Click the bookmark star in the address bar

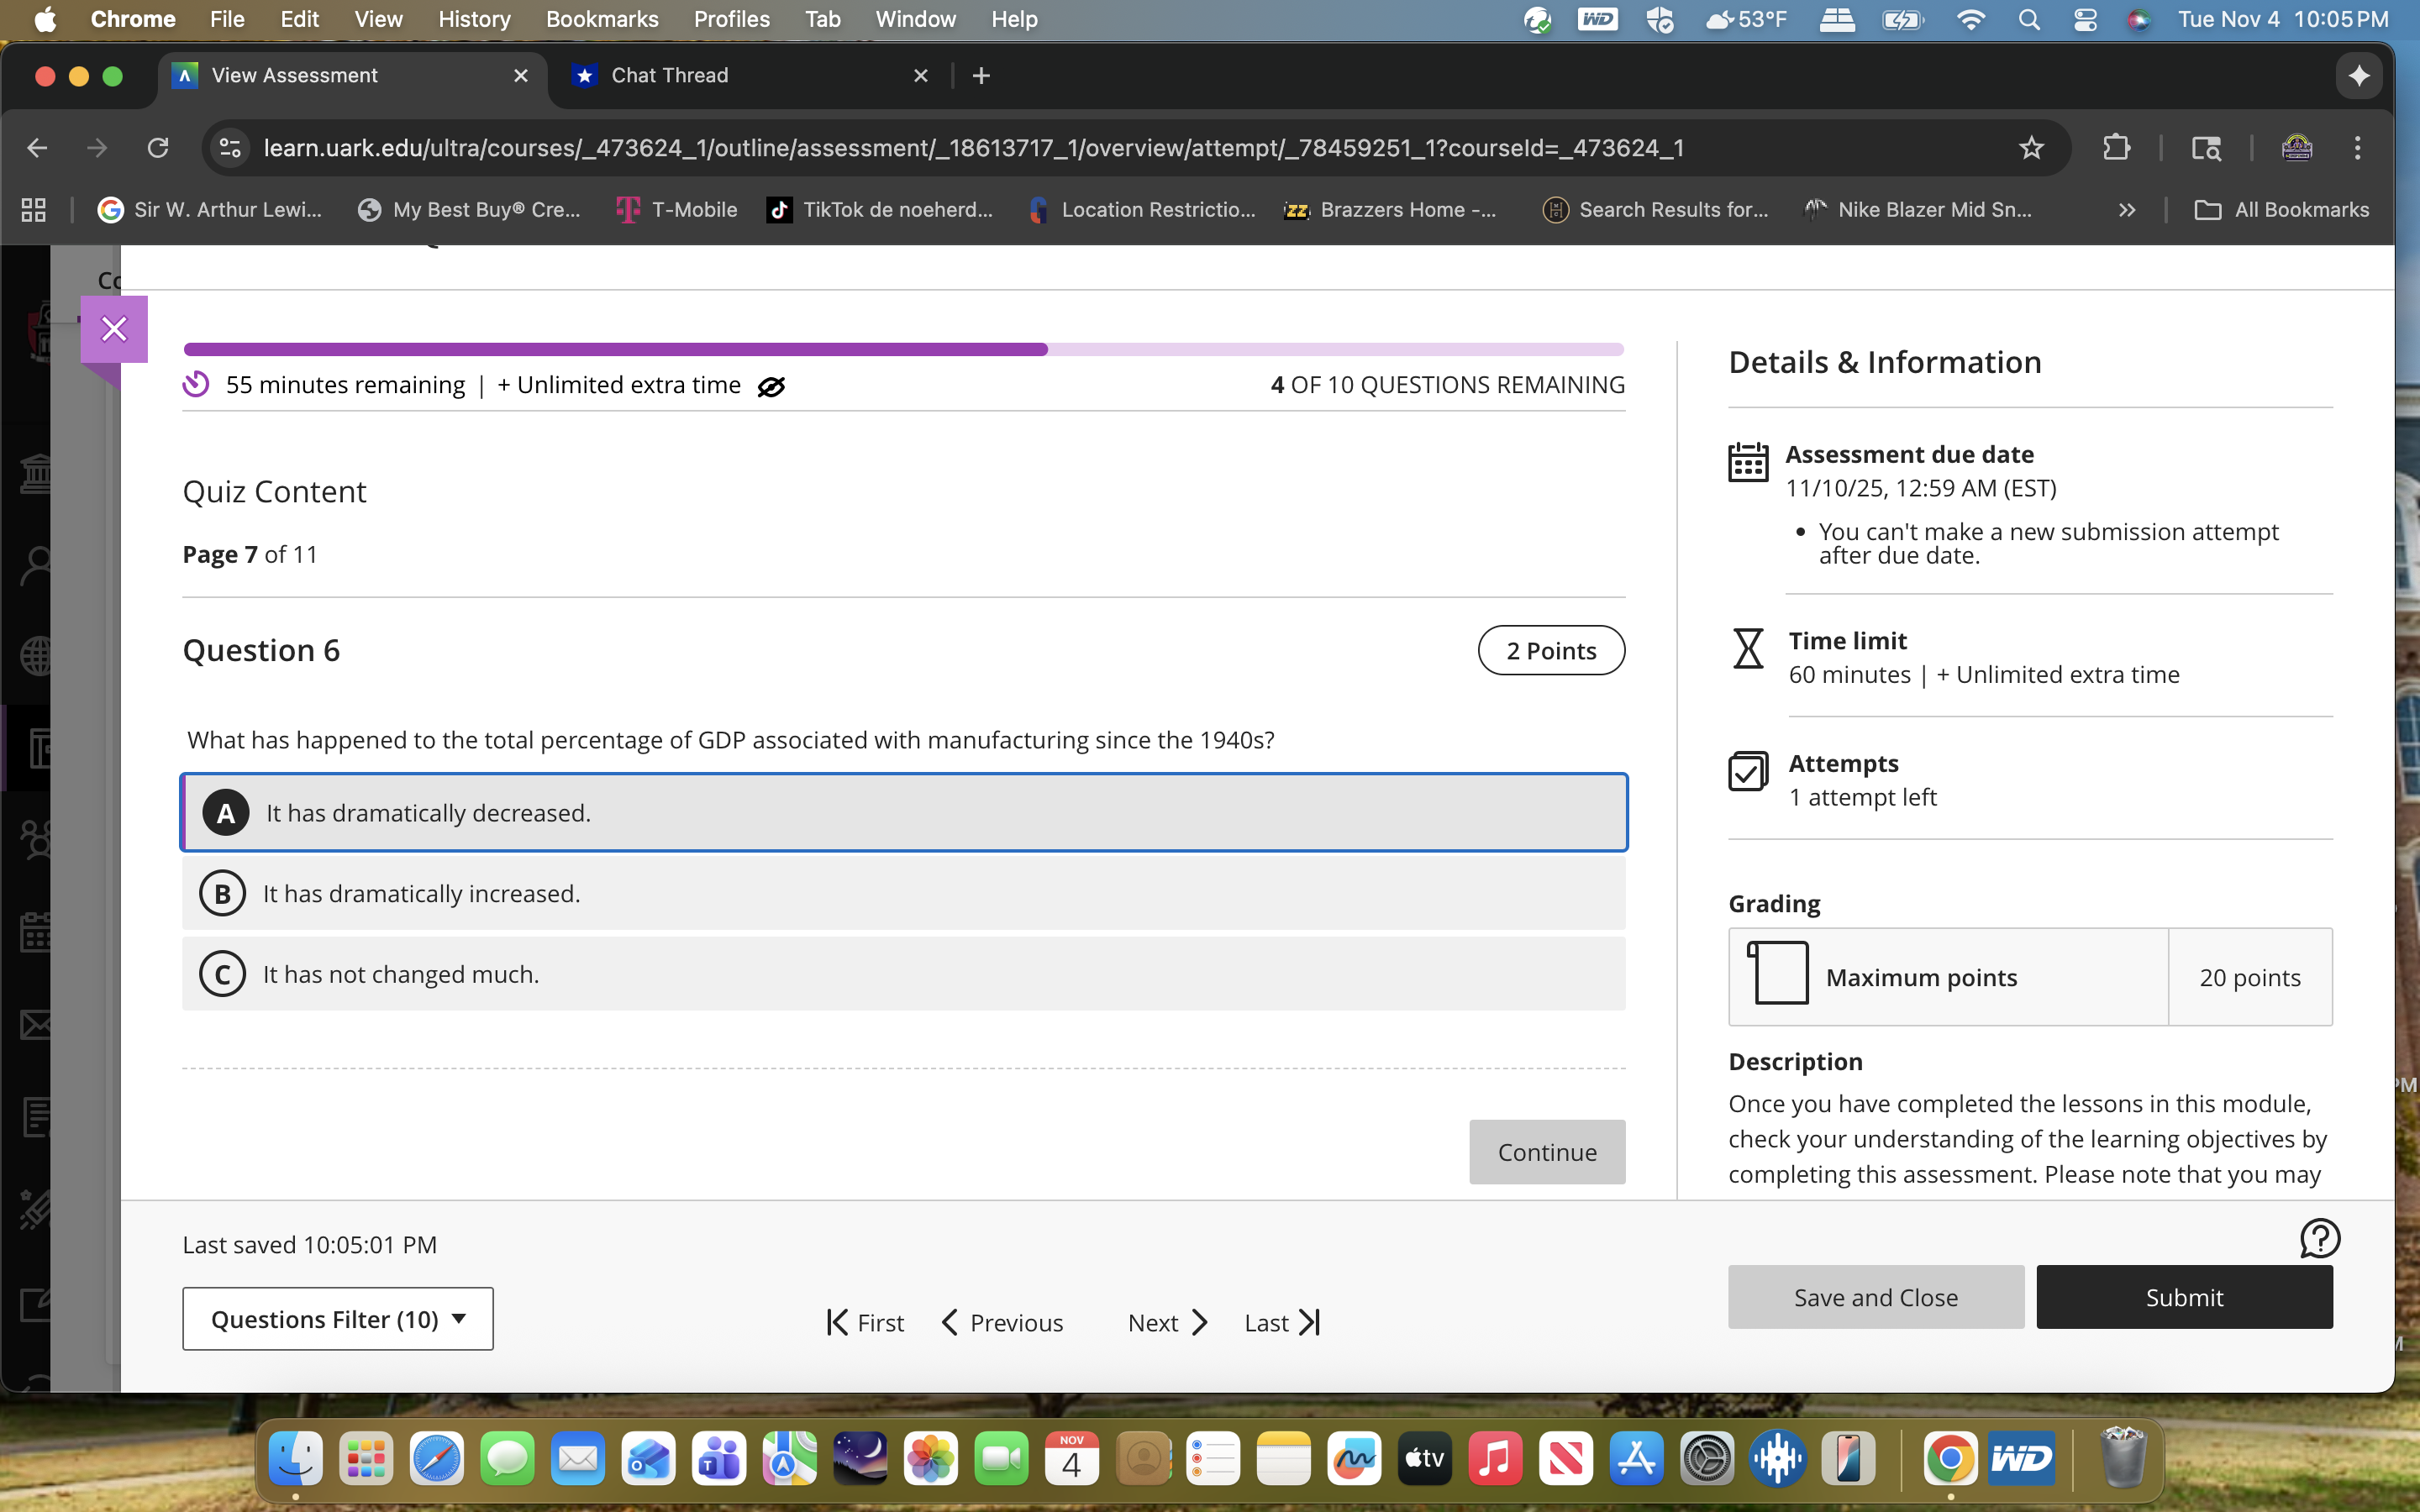pyautogui.click(x=2032, y=147)
